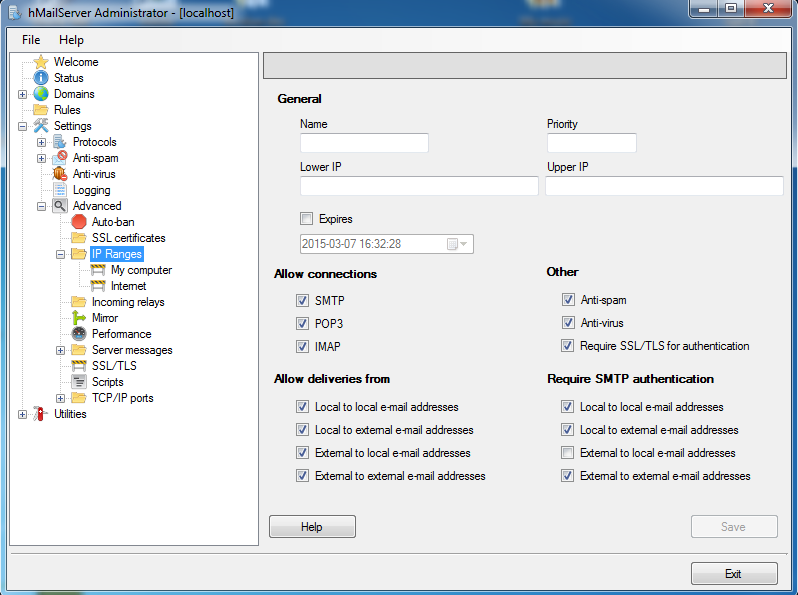Select Incoming relays label in tree

point(128,302)
